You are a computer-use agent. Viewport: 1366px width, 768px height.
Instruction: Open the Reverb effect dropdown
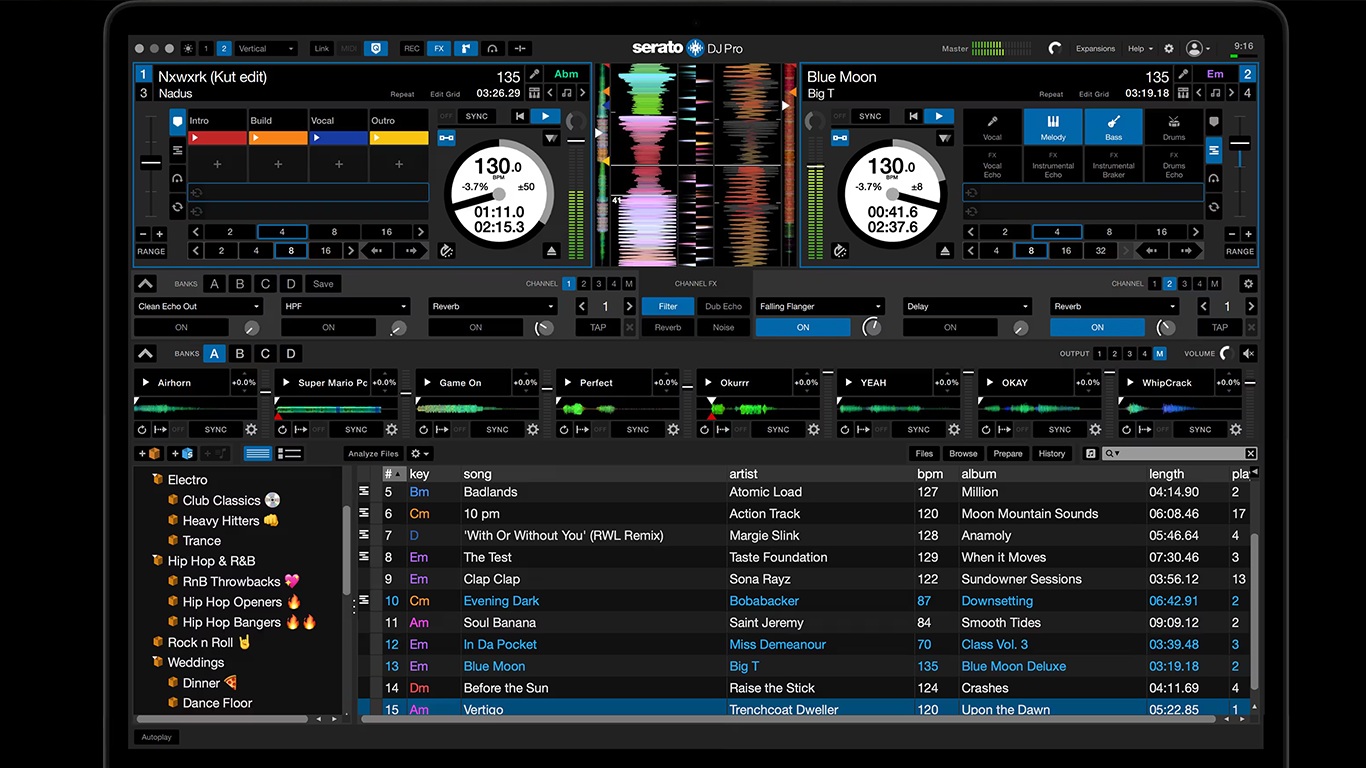coord(492,306)
